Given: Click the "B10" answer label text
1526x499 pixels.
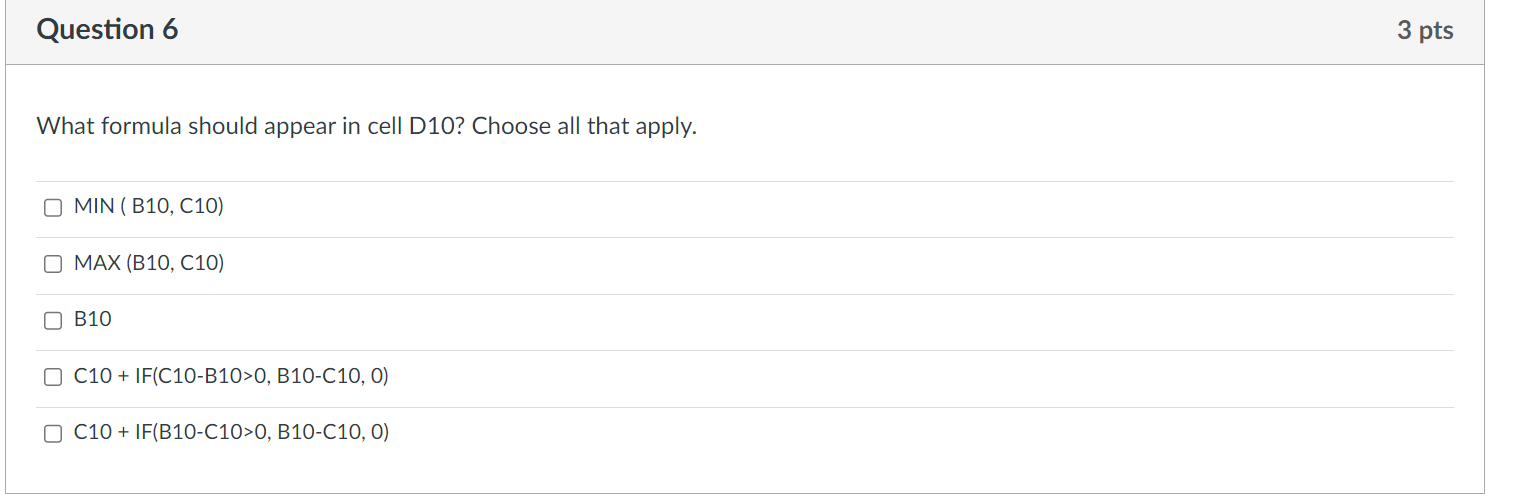Looking at the screenshot, I should point(93,320).
